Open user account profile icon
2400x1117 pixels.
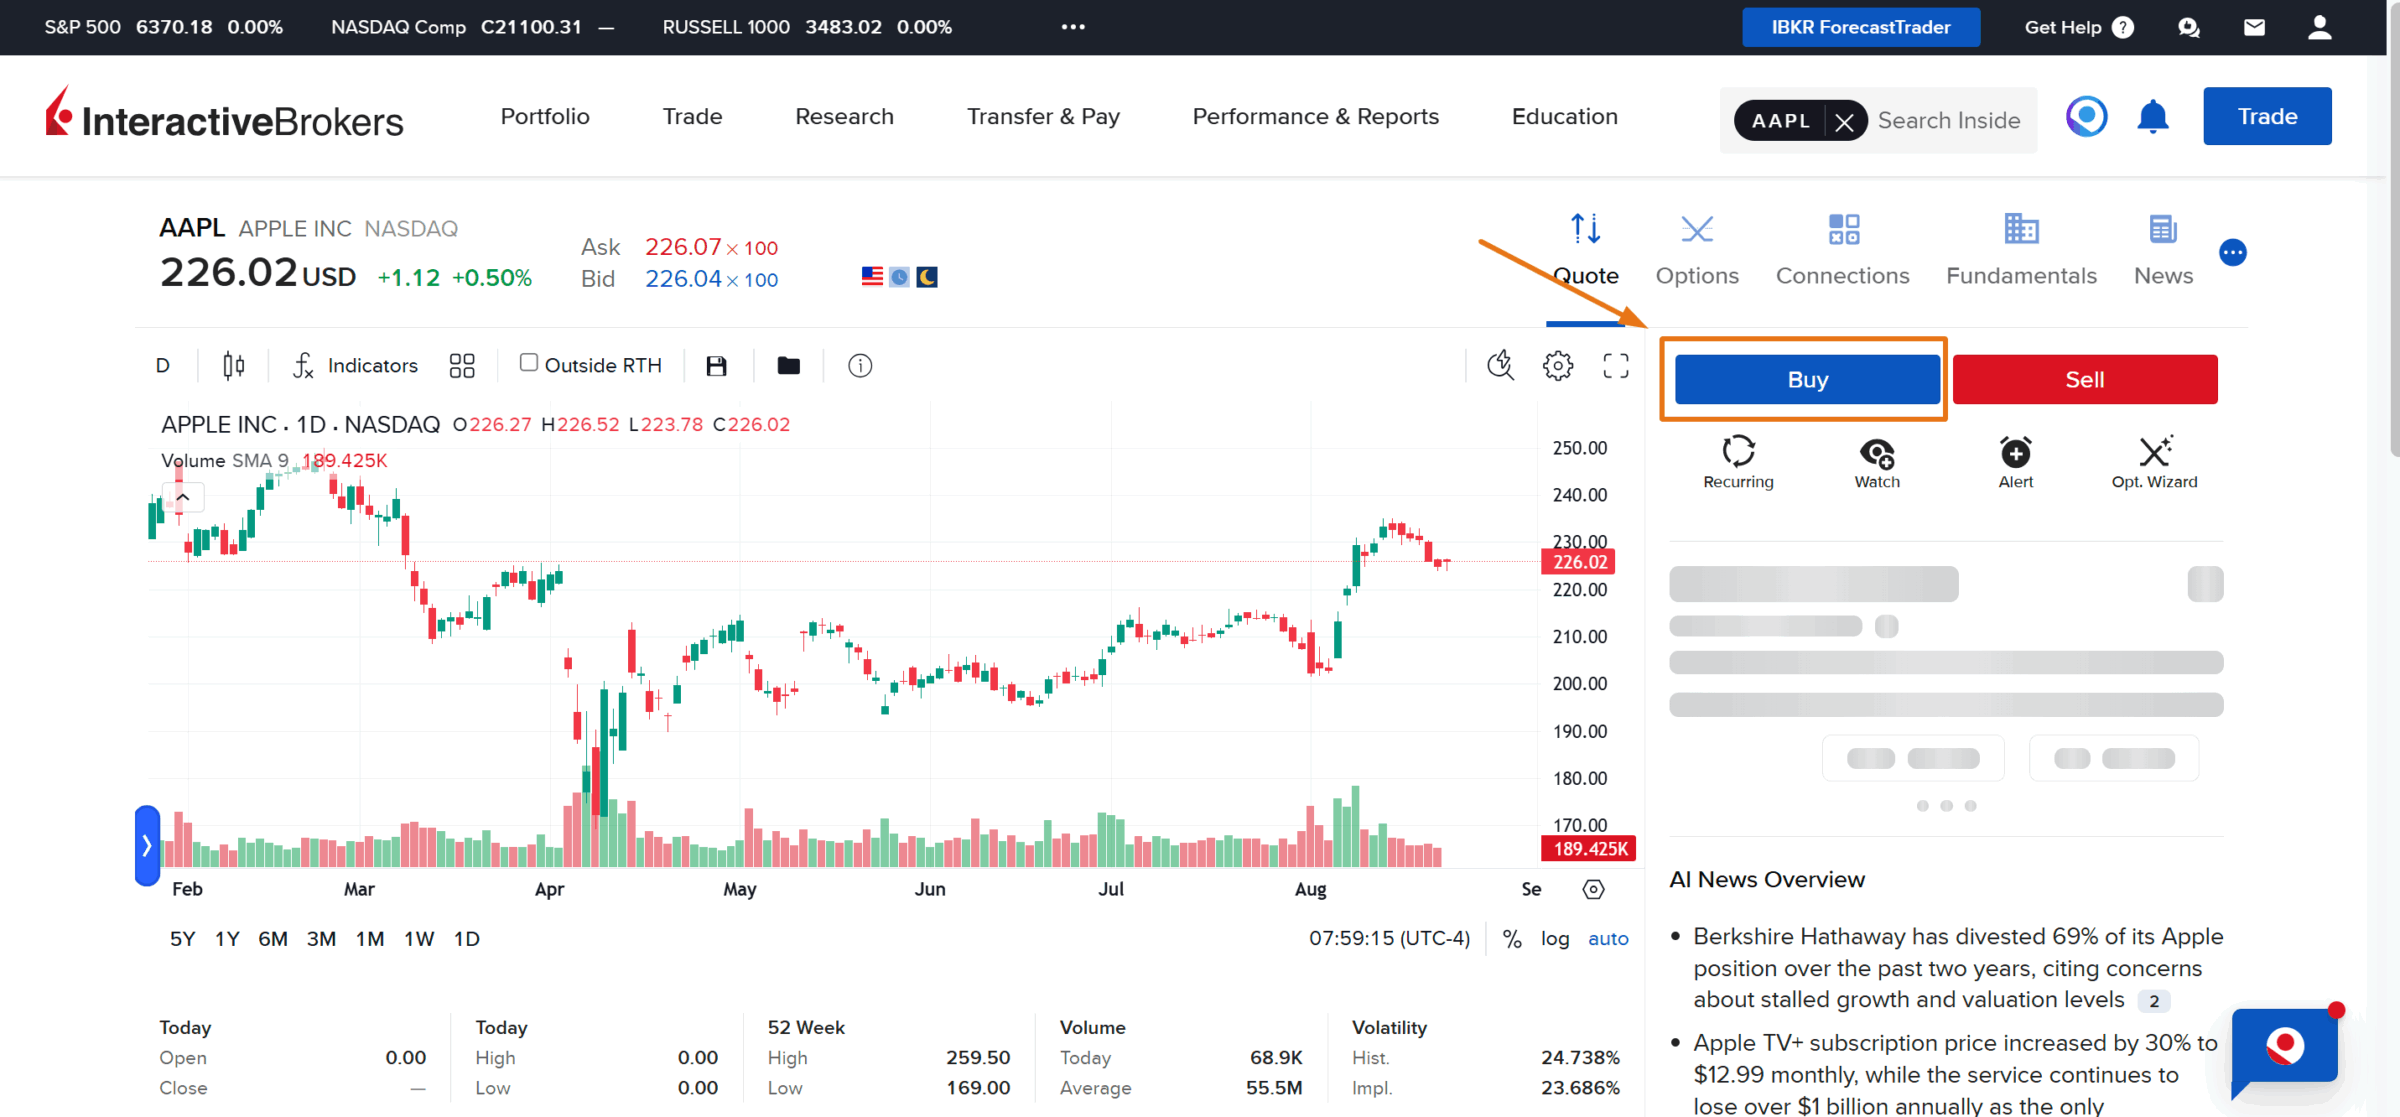[x=2320, y=27]
